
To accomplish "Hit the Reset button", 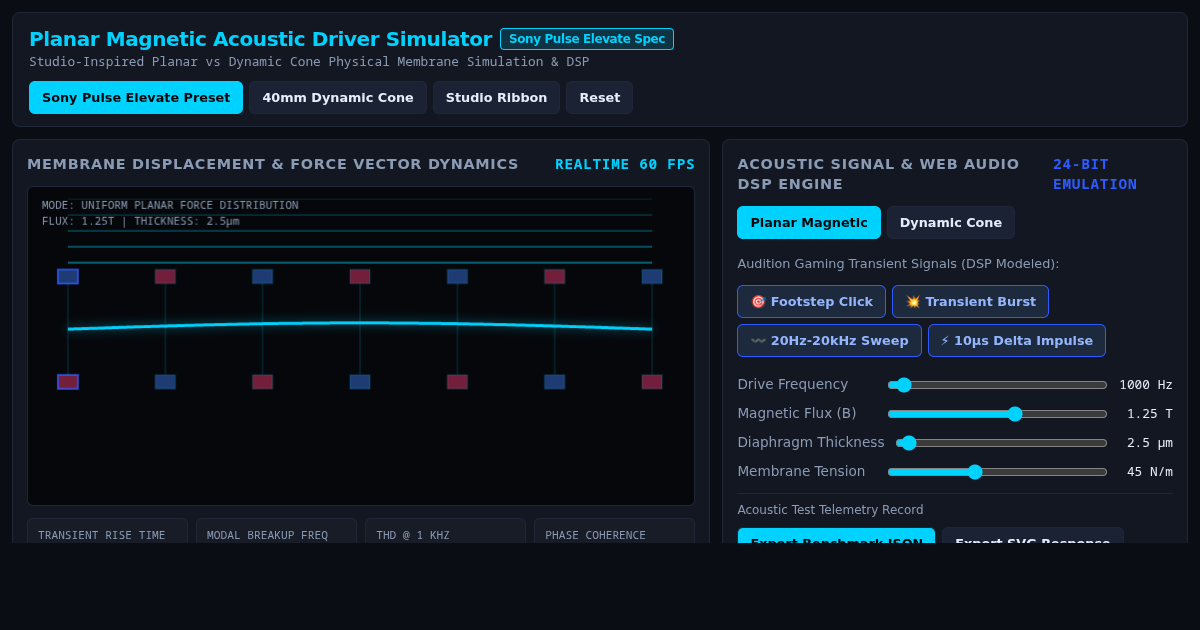I will pos(599,98).
